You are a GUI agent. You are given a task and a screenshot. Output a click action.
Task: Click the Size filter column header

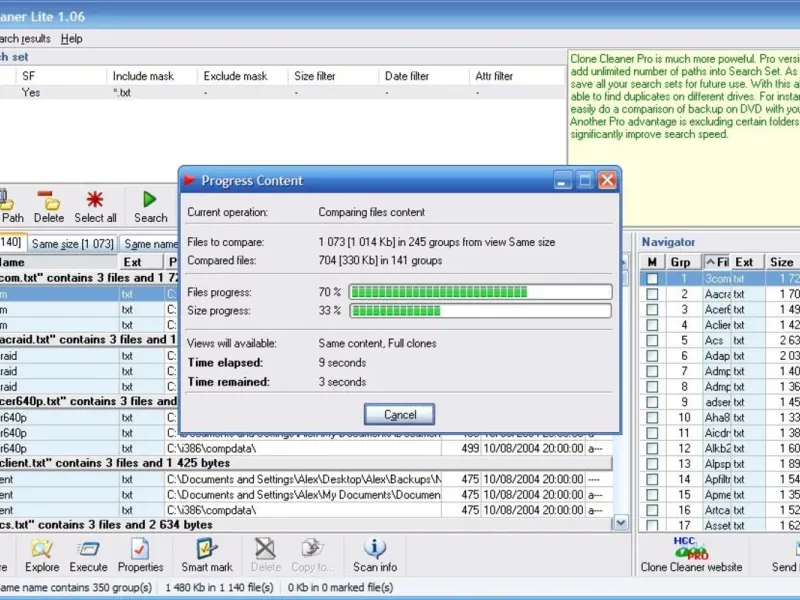click(333, 76)
